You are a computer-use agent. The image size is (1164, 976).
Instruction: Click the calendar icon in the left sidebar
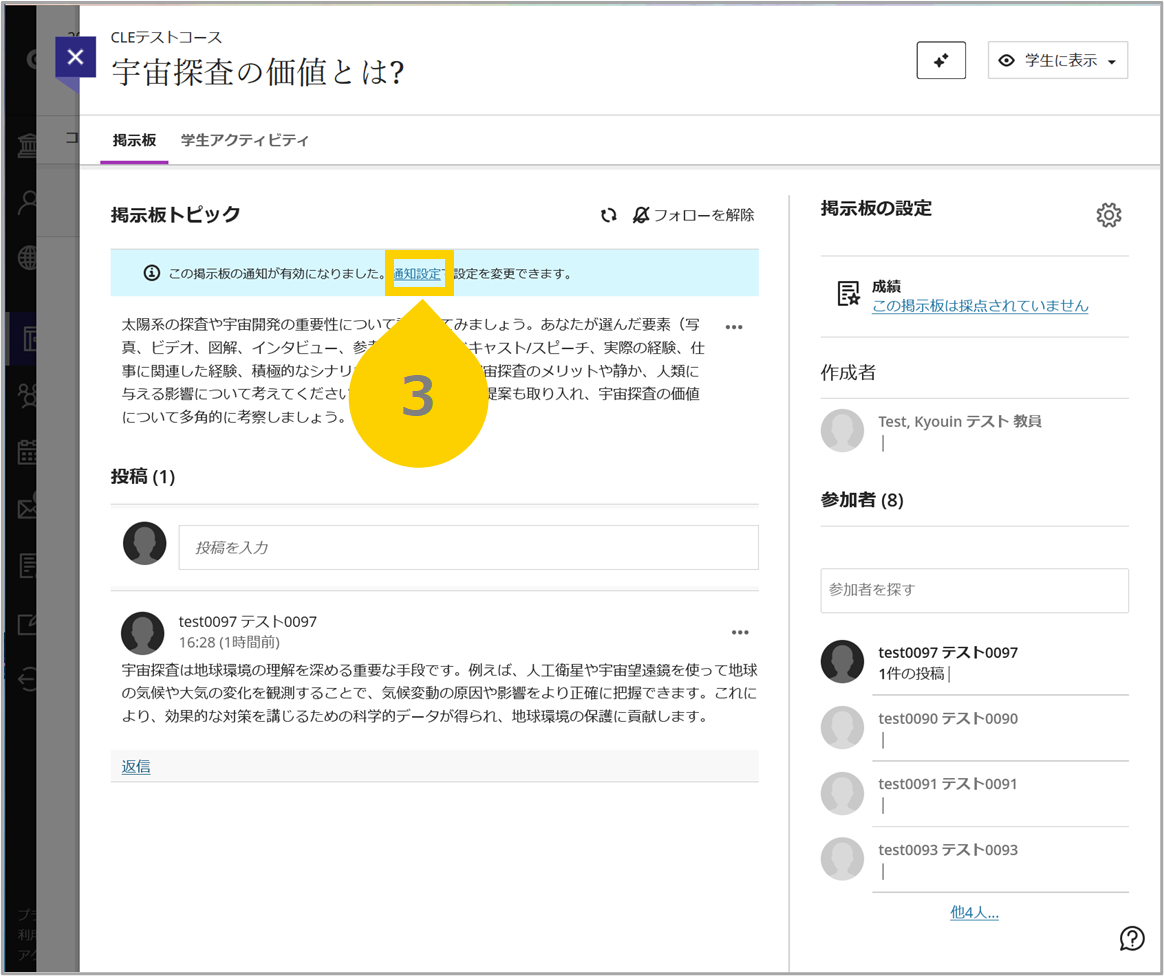coord(28,451)
